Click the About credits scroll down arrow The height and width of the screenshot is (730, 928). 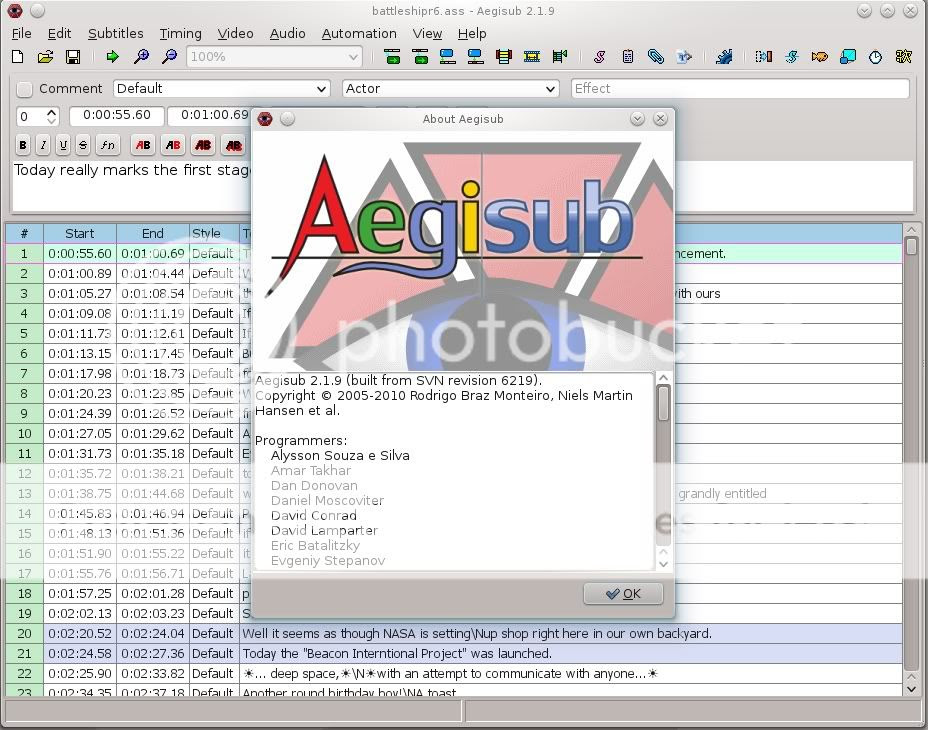click(663, 564)
